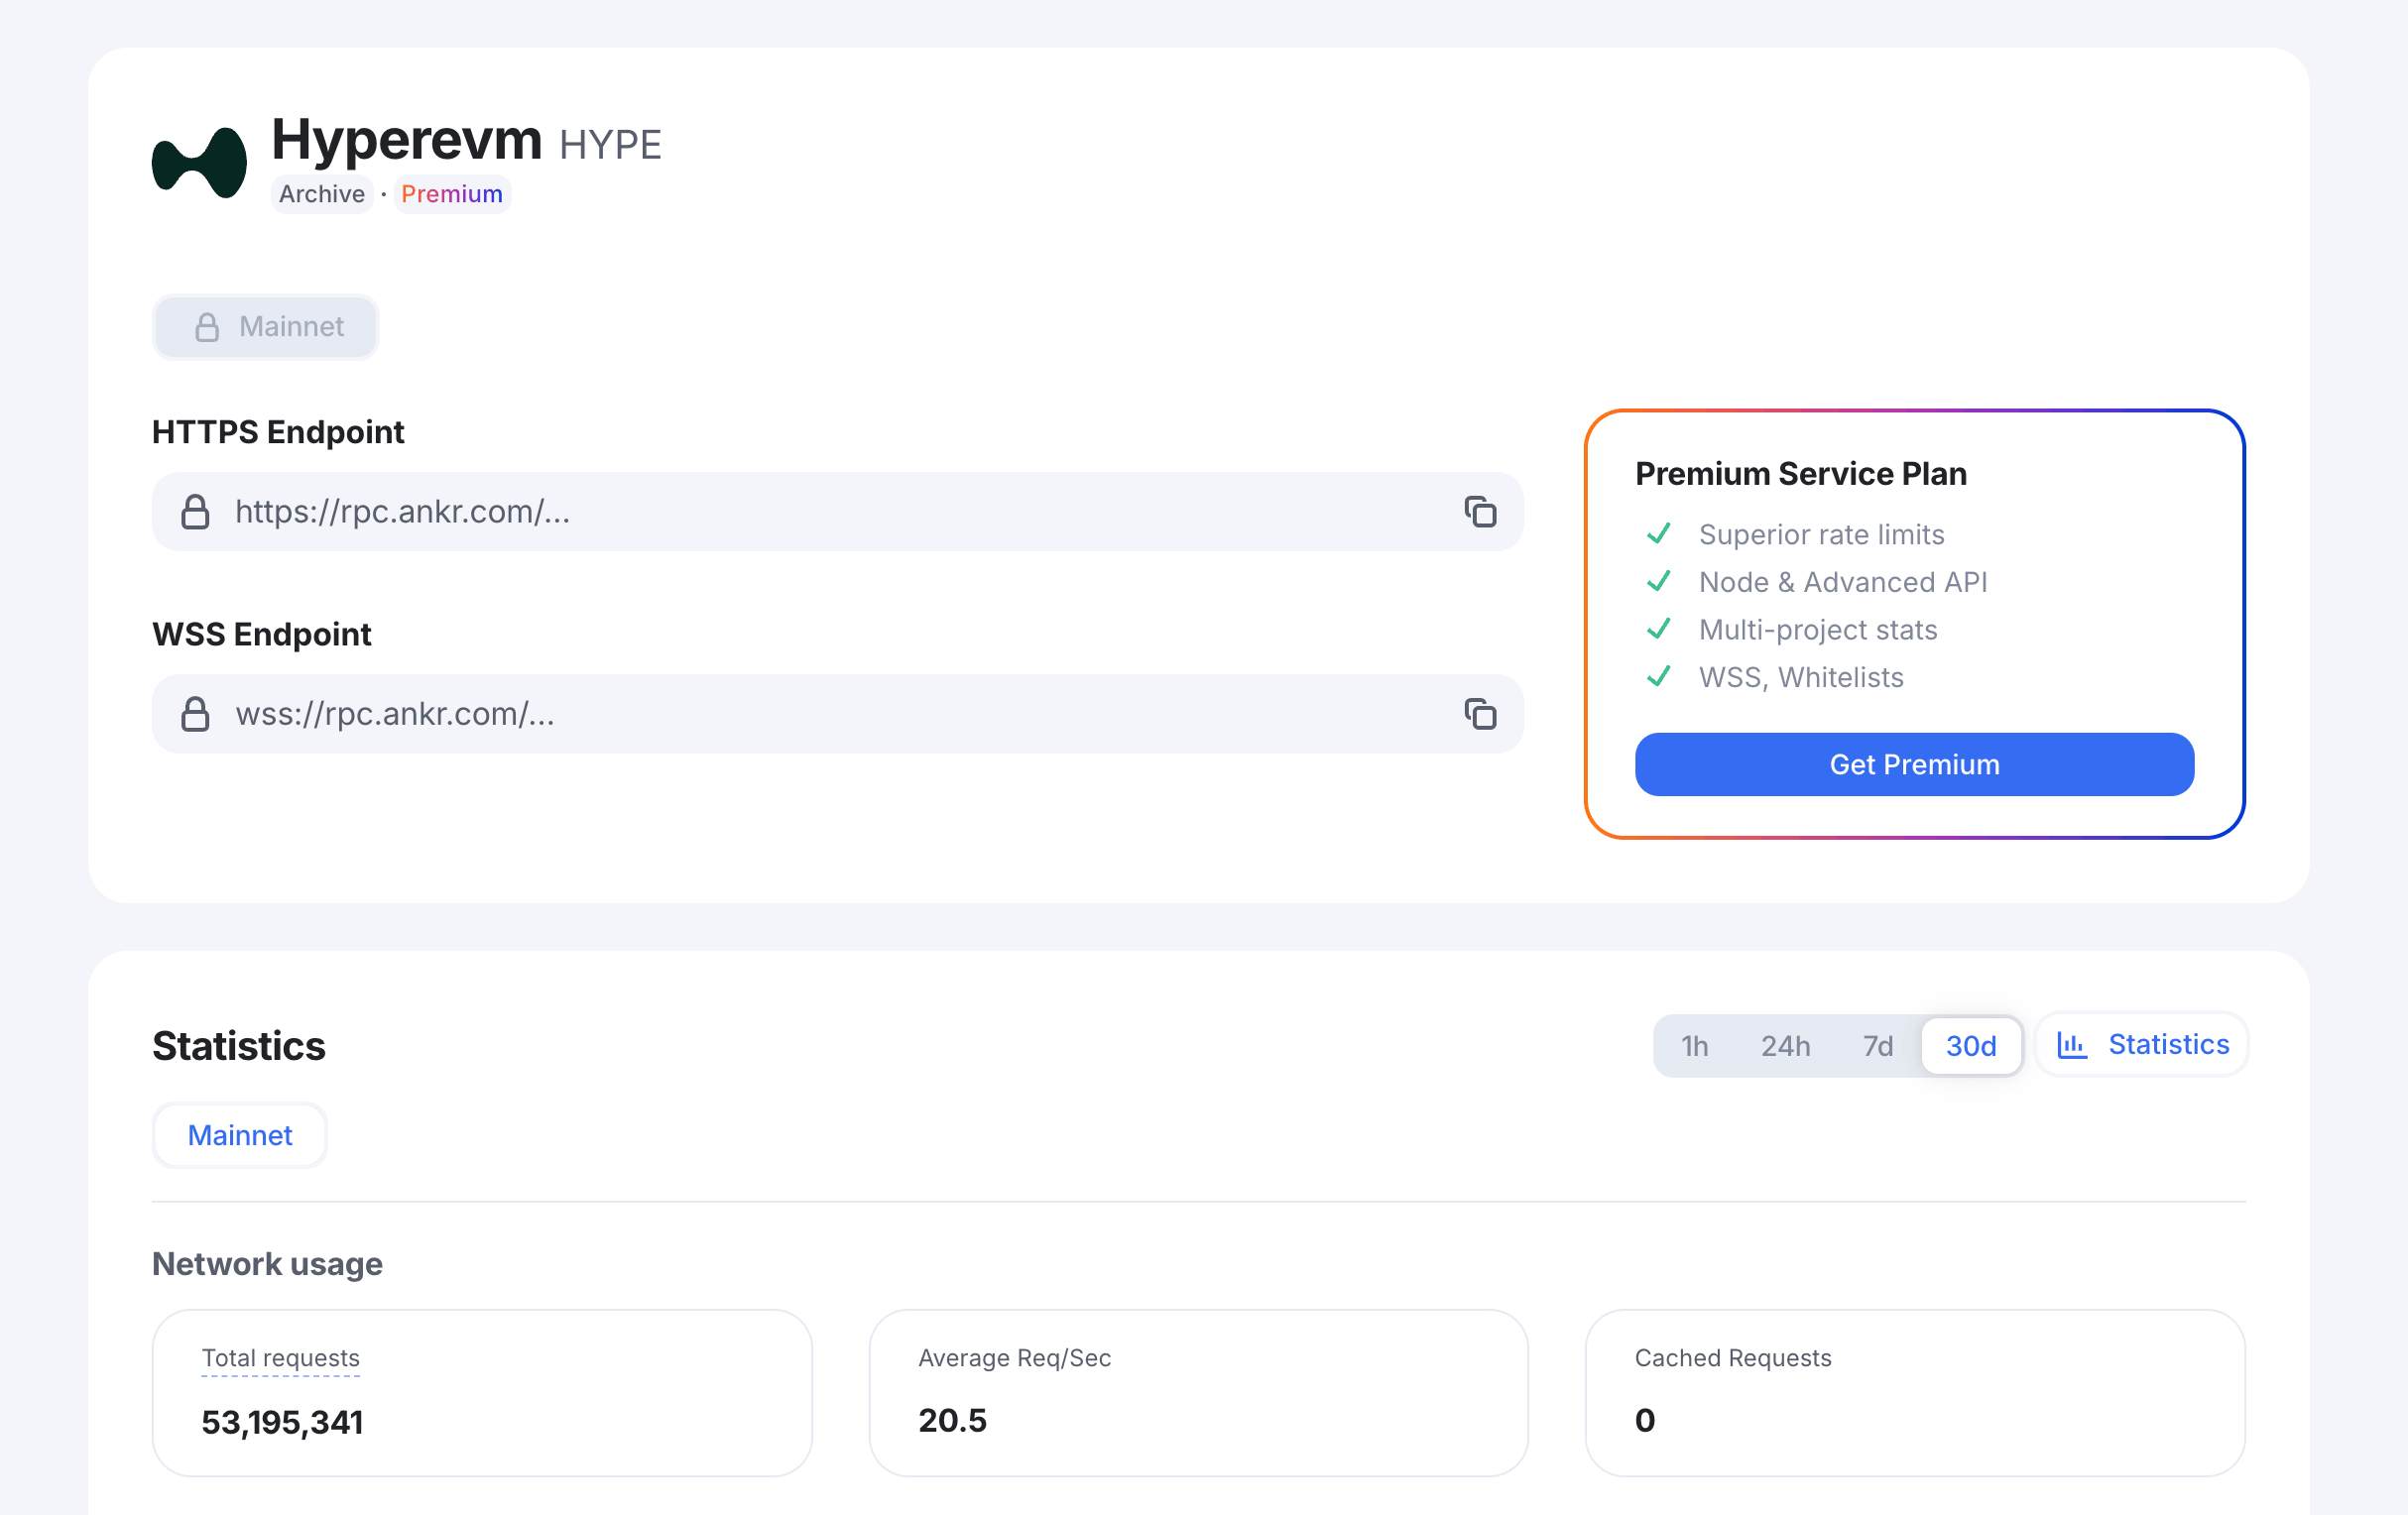Open the Statistics button link

(x=2142, y=1045)
